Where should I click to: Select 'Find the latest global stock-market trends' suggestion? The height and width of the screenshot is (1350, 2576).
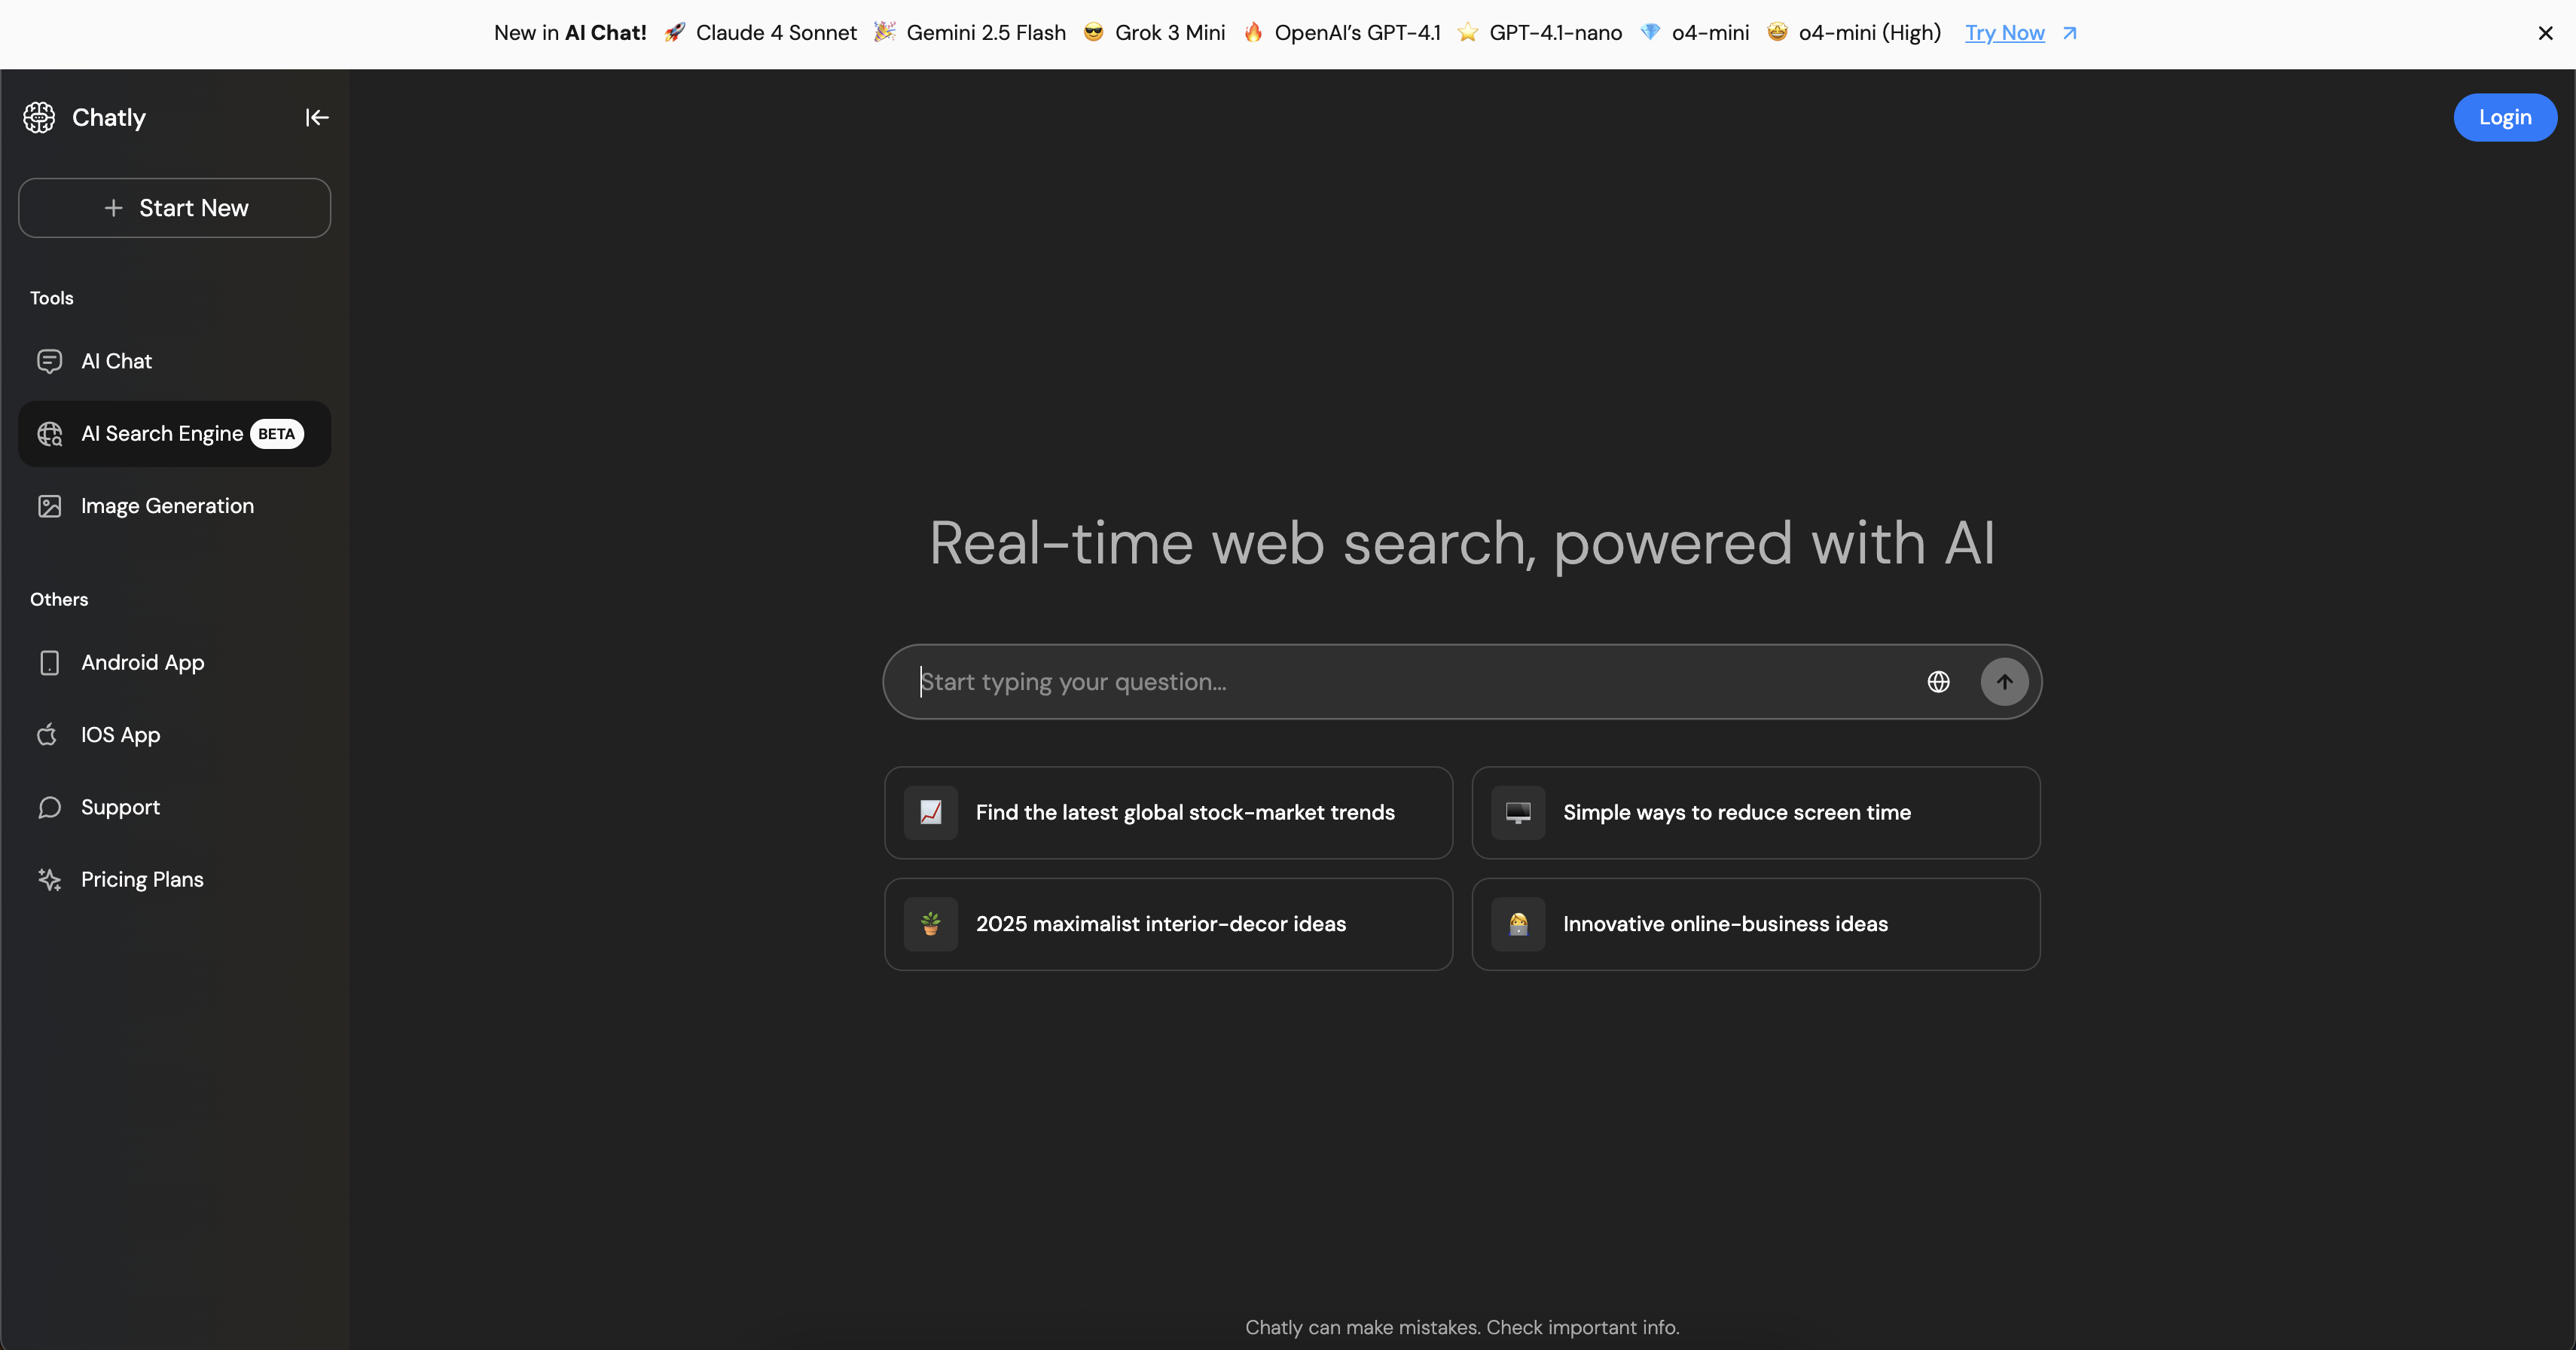[1168, 812]
